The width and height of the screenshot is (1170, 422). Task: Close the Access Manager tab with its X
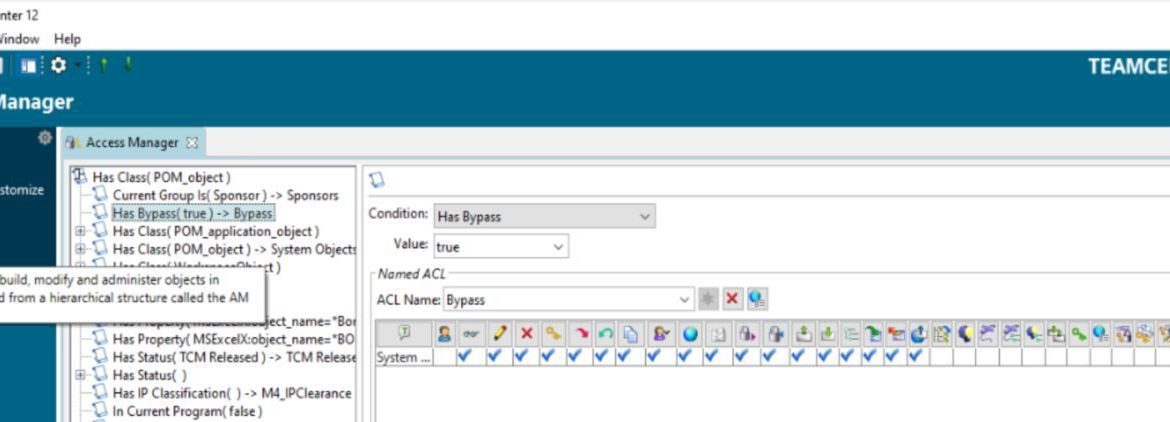pos(192,142)
